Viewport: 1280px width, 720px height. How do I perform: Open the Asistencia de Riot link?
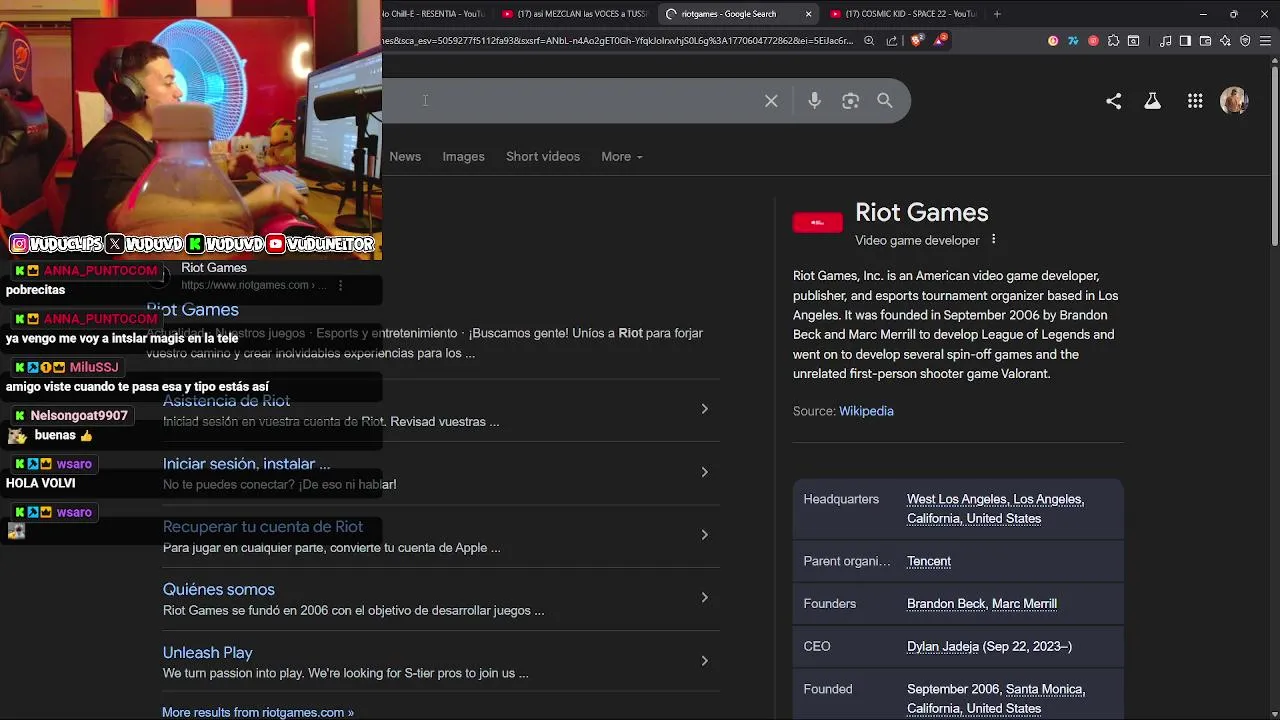226,401
